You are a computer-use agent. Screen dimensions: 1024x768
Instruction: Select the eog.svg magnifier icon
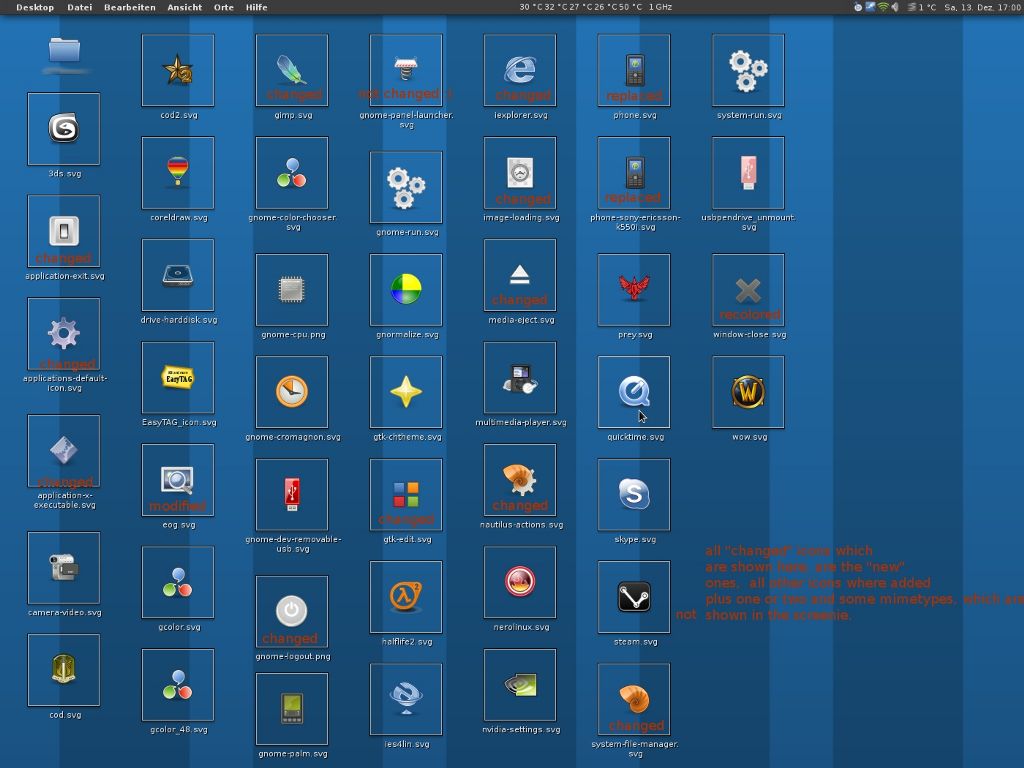coord(178,480)
